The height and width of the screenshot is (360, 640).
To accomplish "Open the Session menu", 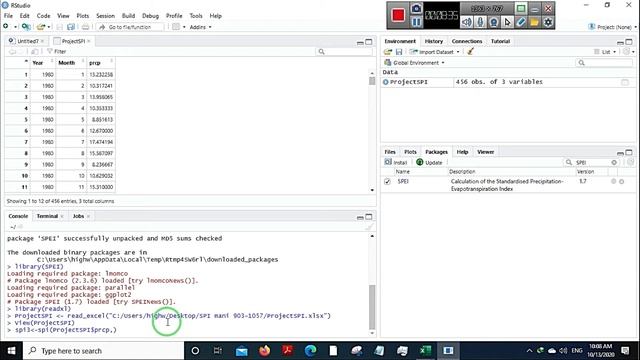I will pyautogui.click(x=105, y=16).
